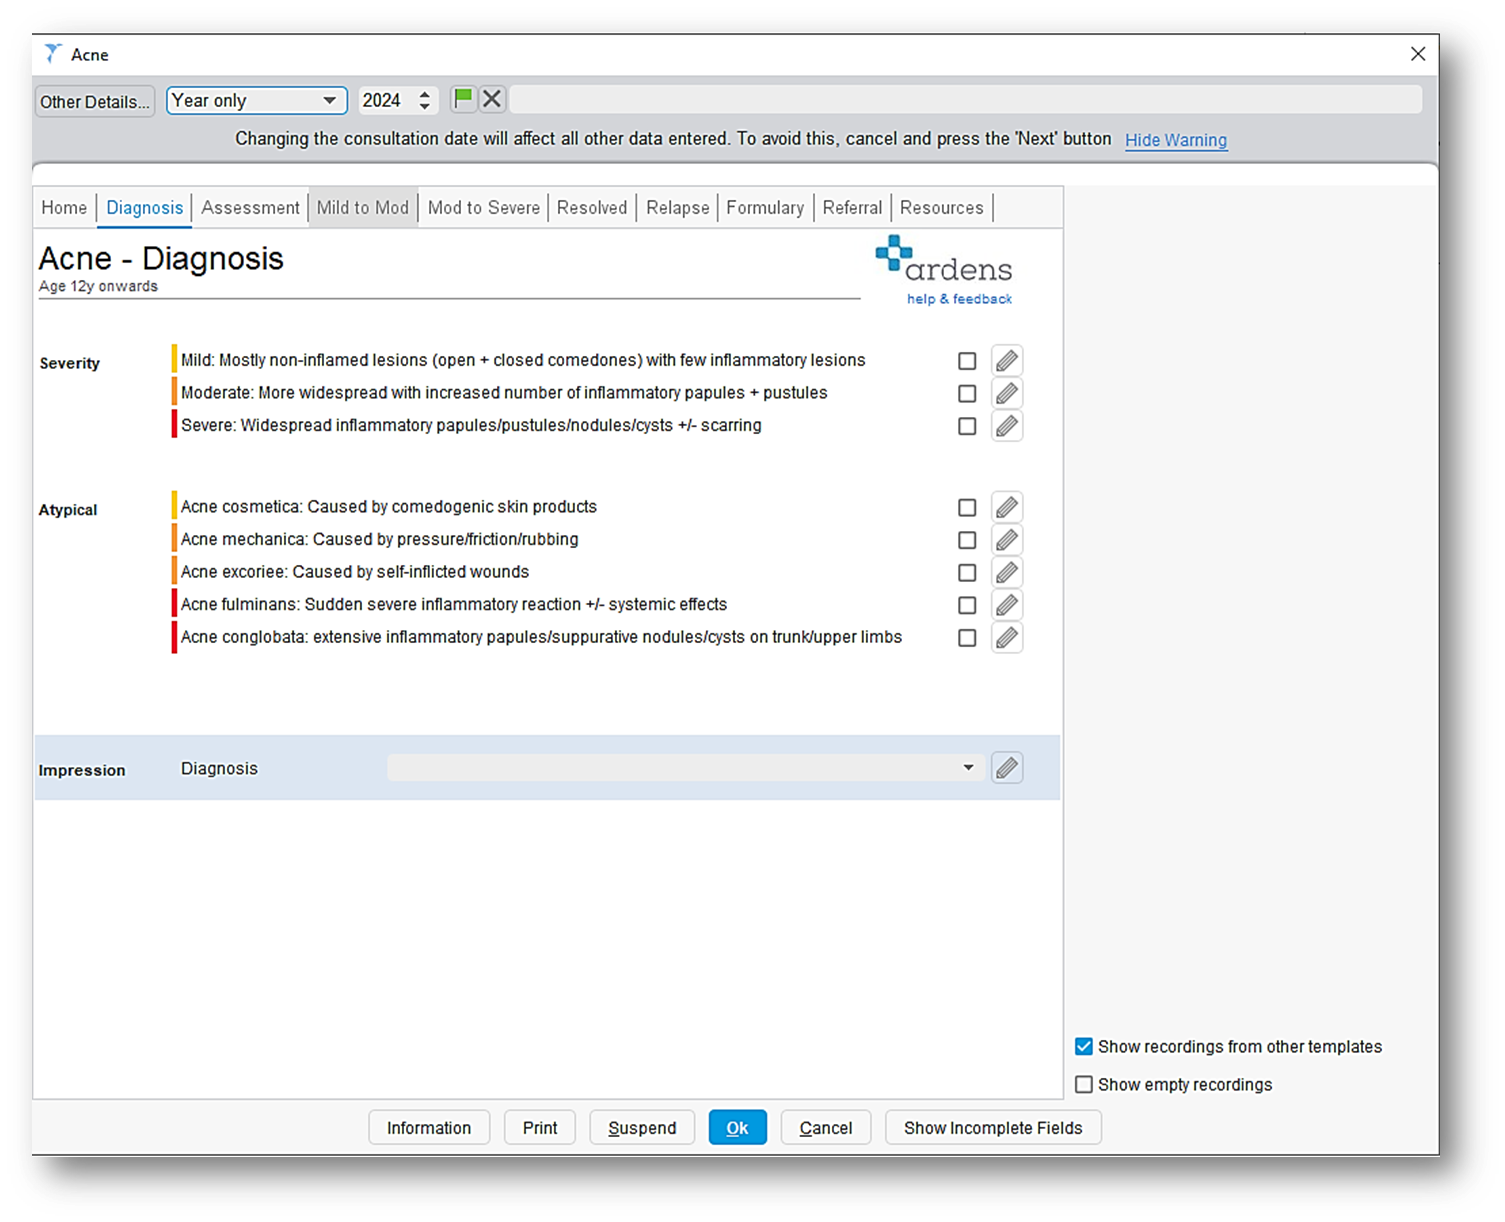This screenshot has height=1222, width=1505.
Task: Click the Severe severity description text
Action: [x=471, y=425]
